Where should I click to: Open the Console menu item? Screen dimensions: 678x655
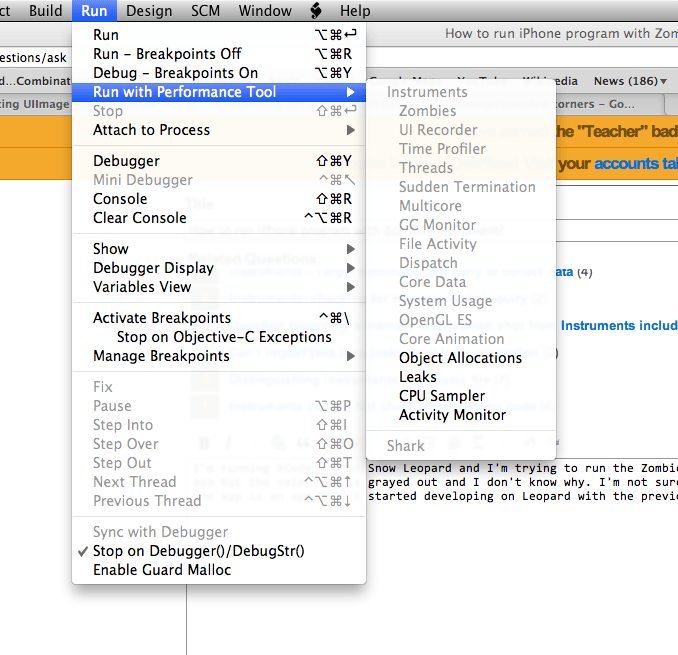219,199
